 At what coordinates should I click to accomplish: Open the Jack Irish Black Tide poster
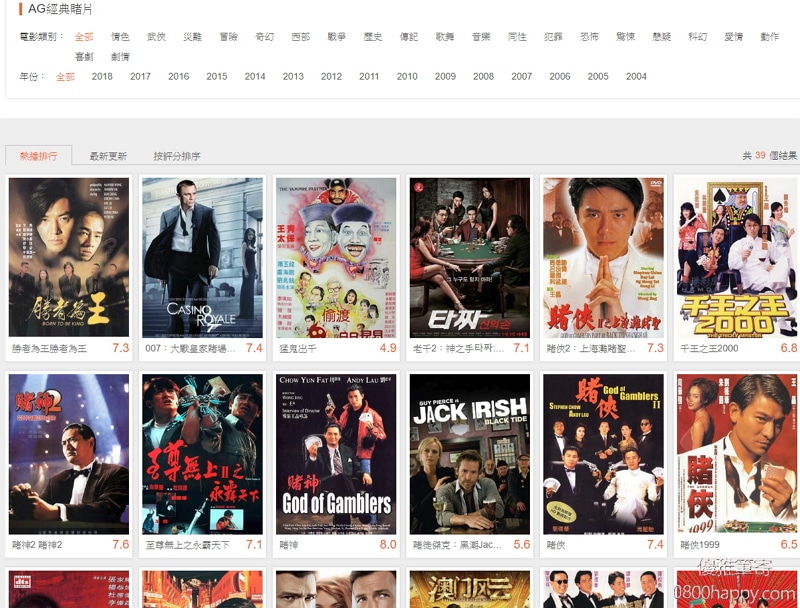coord(470,454)
